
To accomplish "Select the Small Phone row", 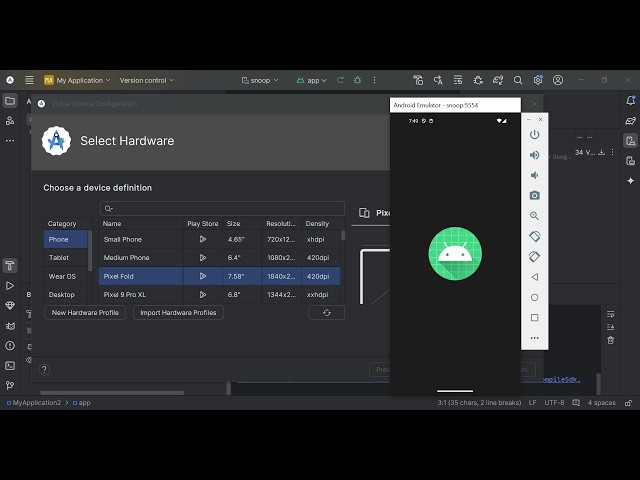I will click(x=220, y=240).
